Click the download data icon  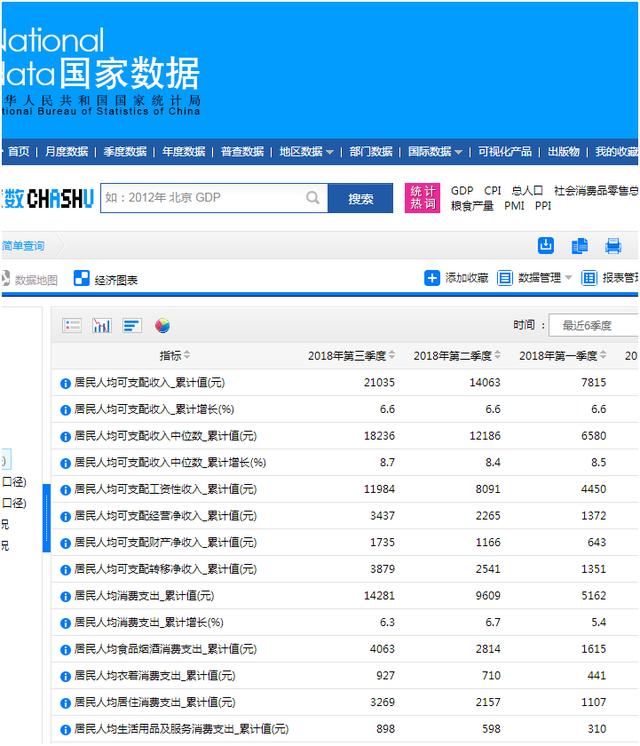click(546, 245)
